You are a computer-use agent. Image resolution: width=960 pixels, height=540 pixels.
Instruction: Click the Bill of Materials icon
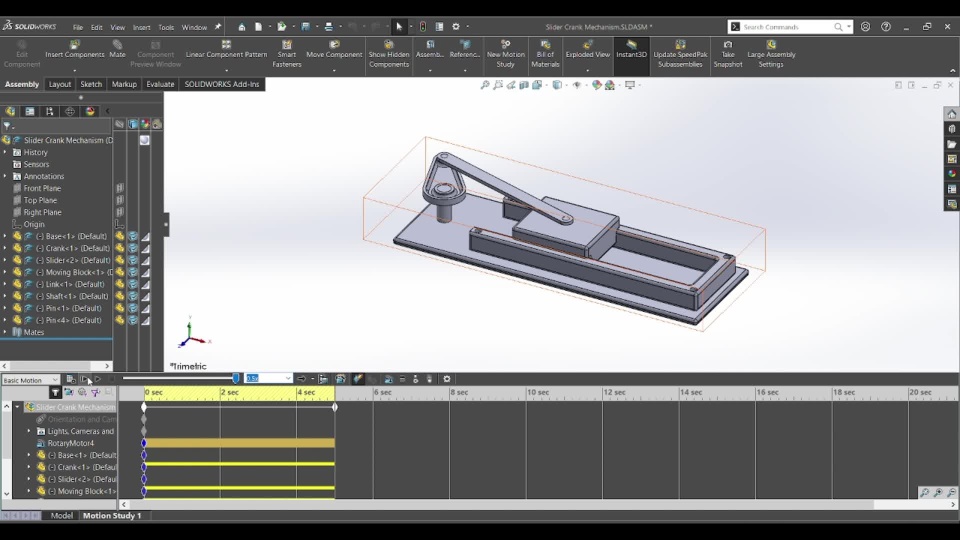545,49
